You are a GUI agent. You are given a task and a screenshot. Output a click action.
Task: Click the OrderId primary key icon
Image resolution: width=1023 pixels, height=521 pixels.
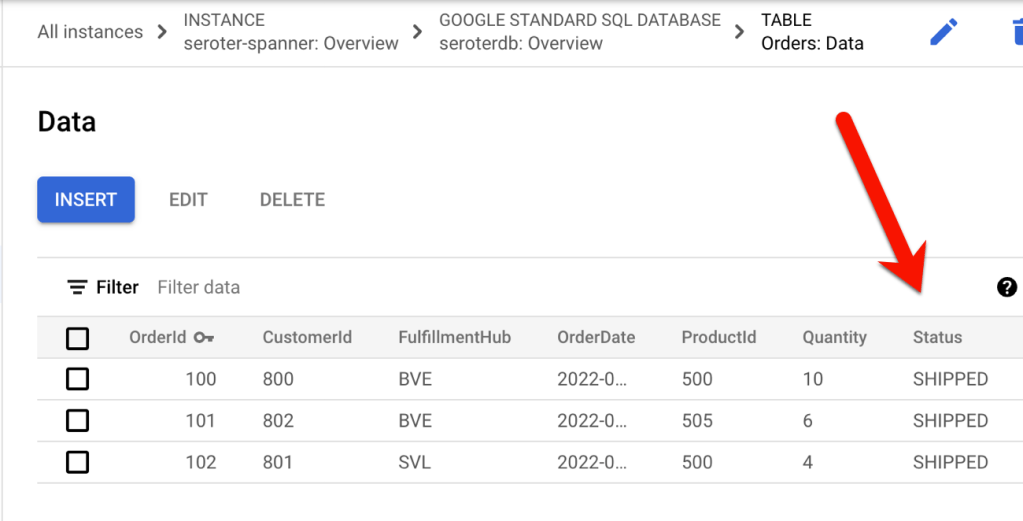click(x=204, y=338)
